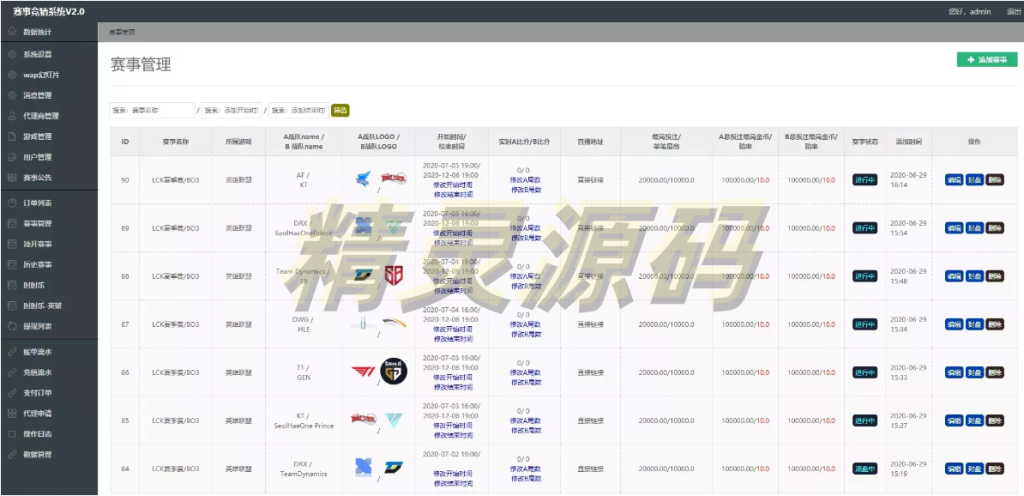Click the icon beside 赛事公告
This screenshot has height=496, width=1024.
pos(12,178)
